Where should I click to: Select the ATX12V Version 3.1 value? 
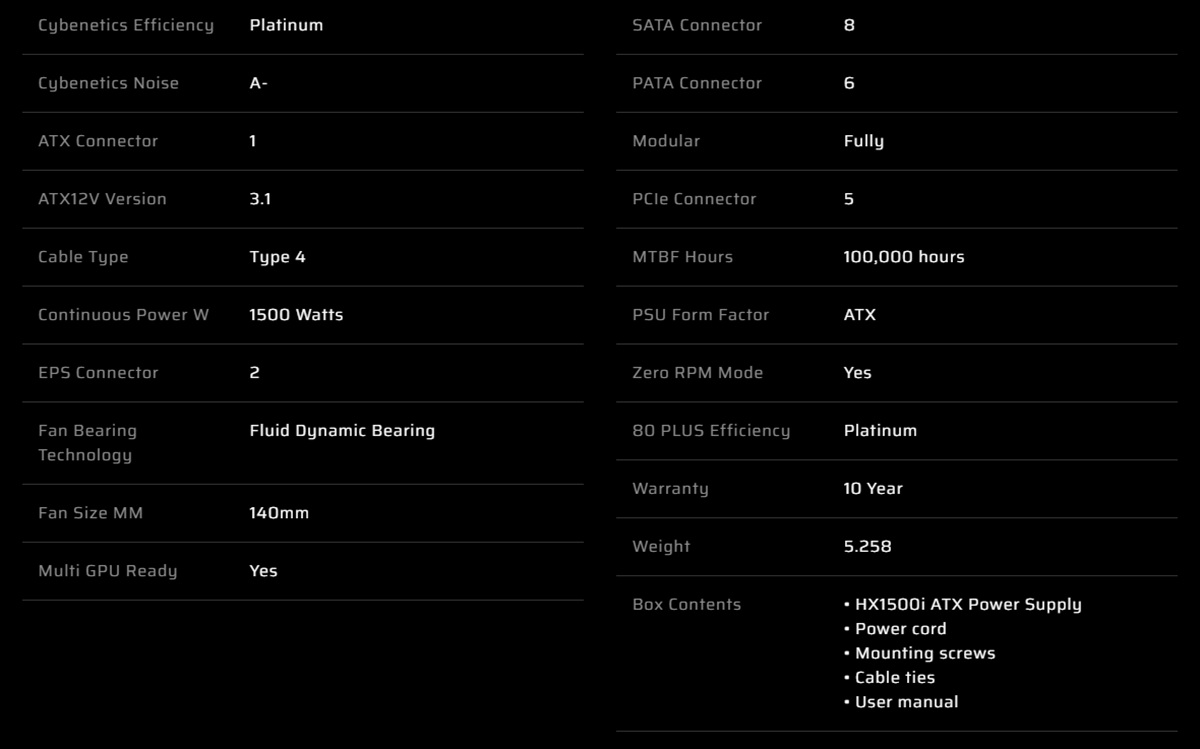point(260,199)
